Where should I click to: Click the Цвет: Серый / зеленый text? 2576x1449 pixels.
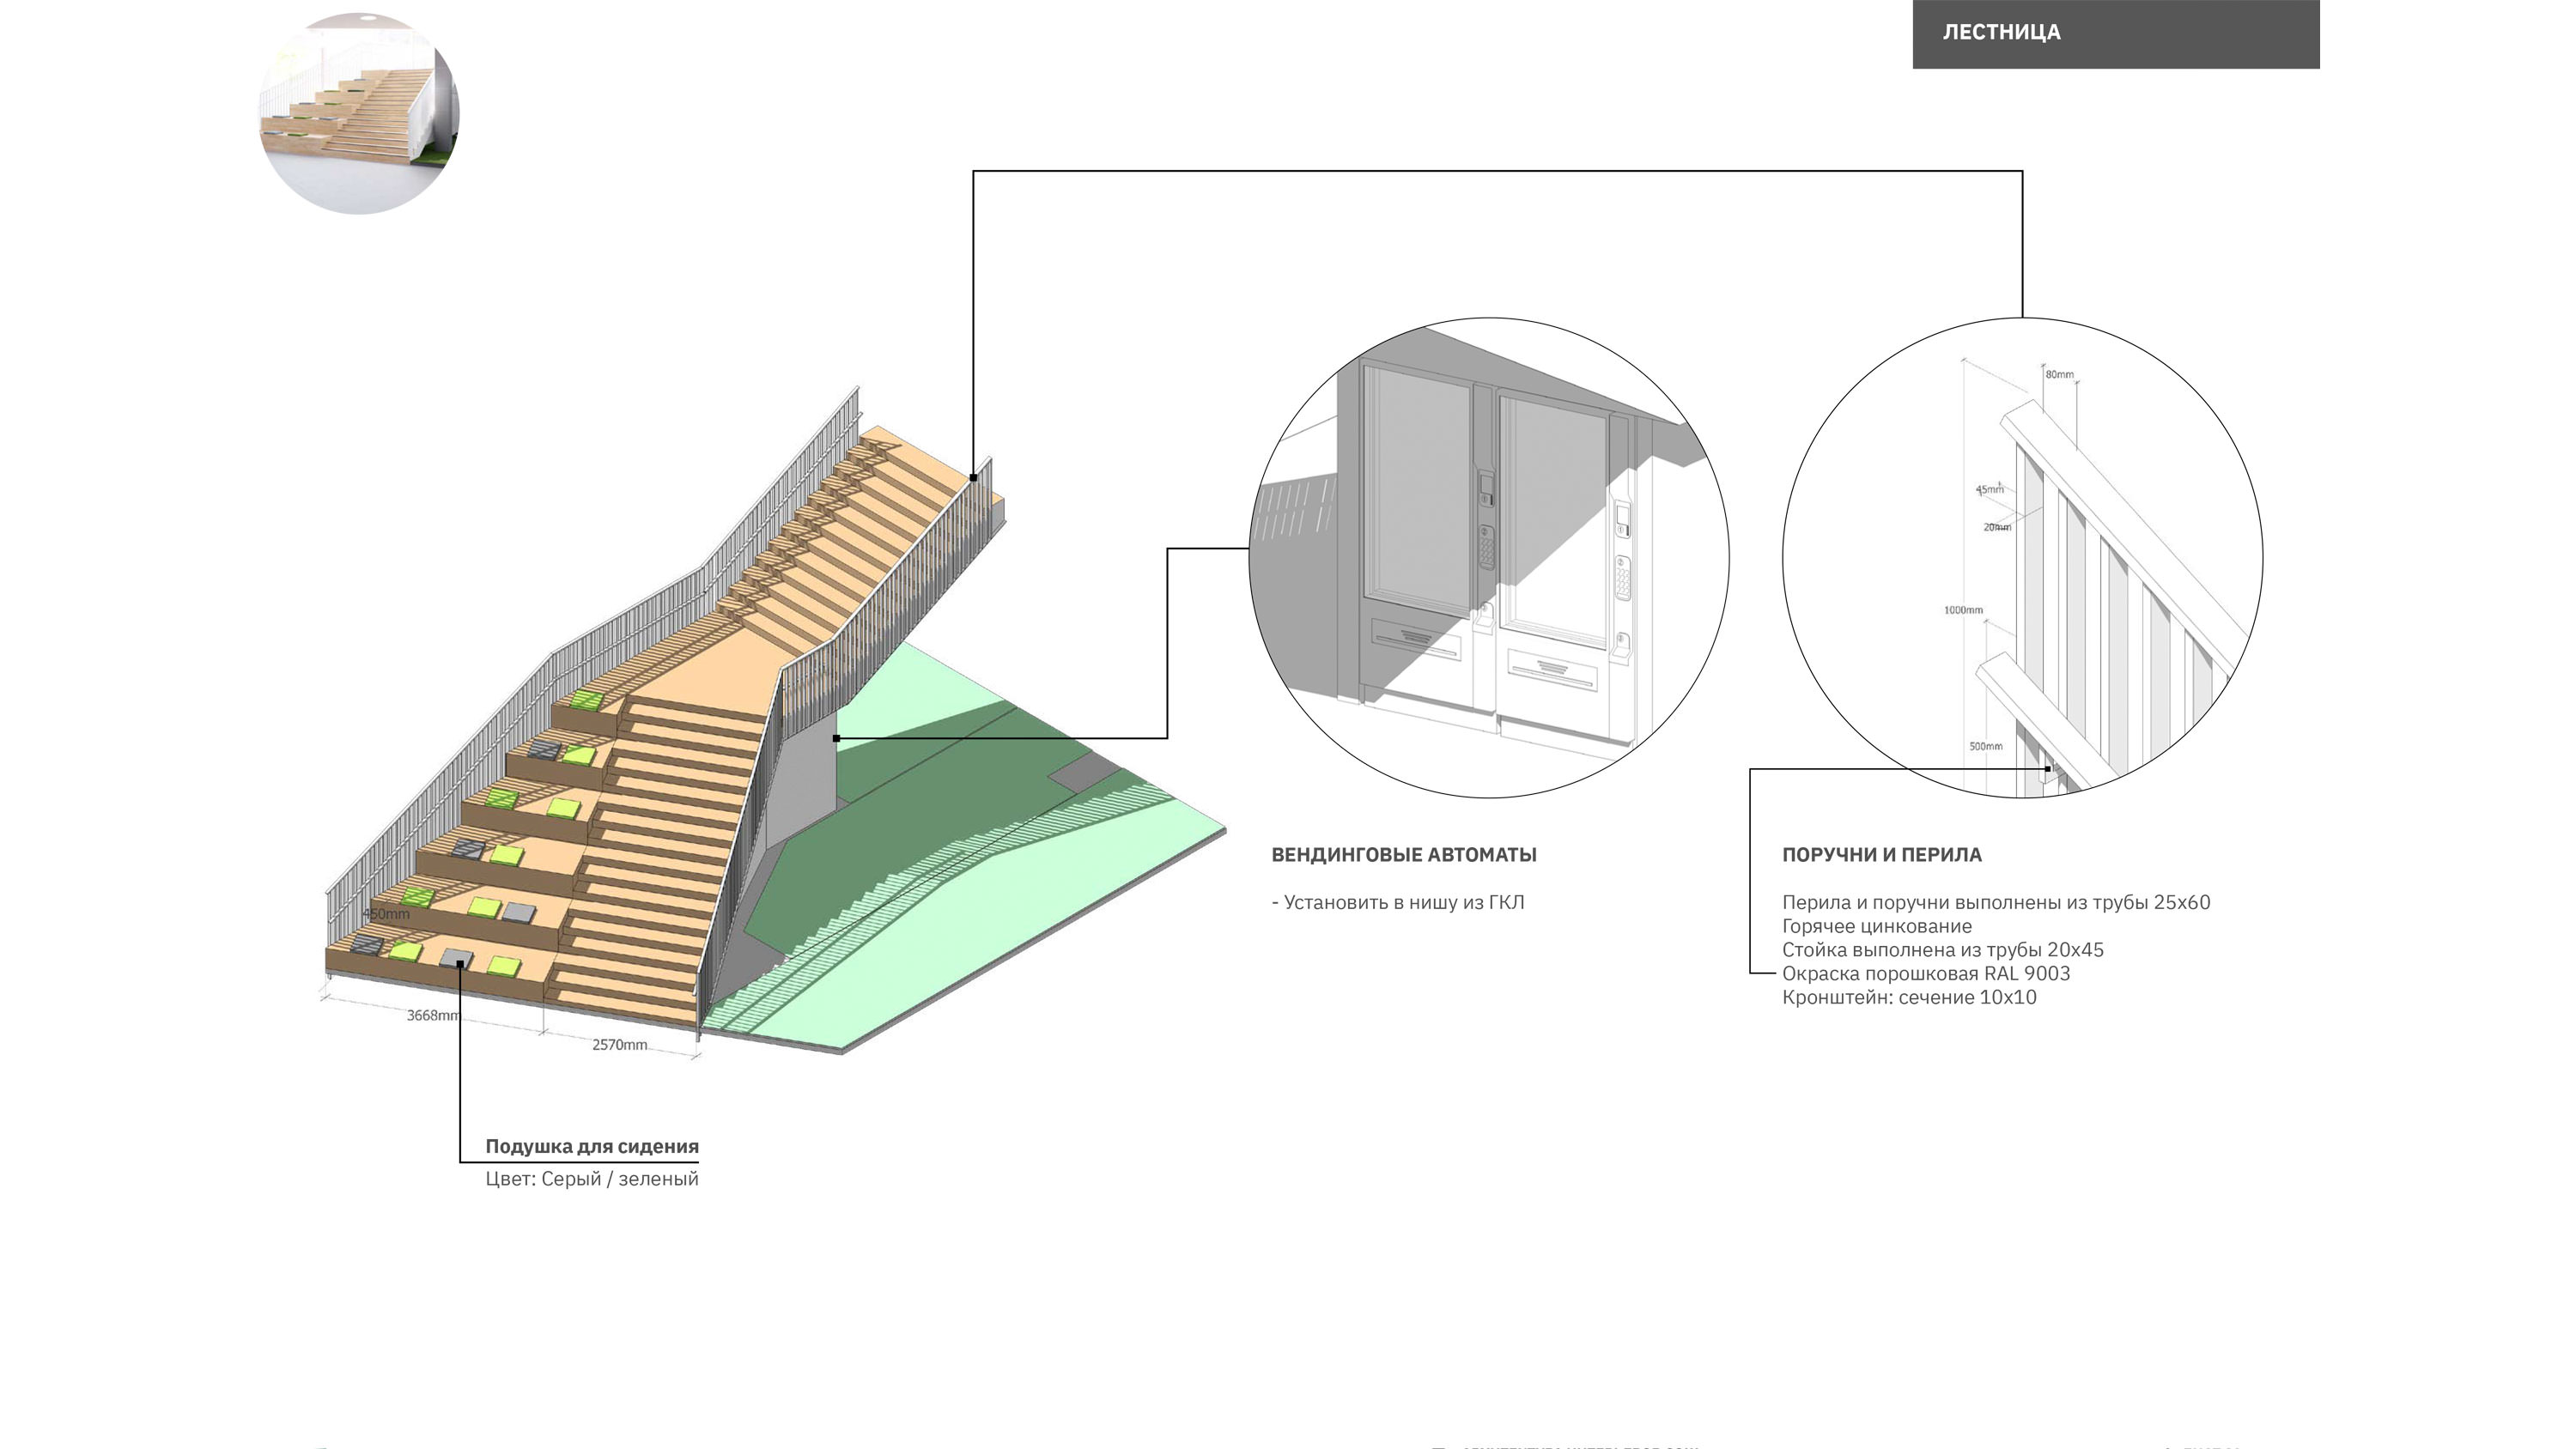coord(591,1179)
